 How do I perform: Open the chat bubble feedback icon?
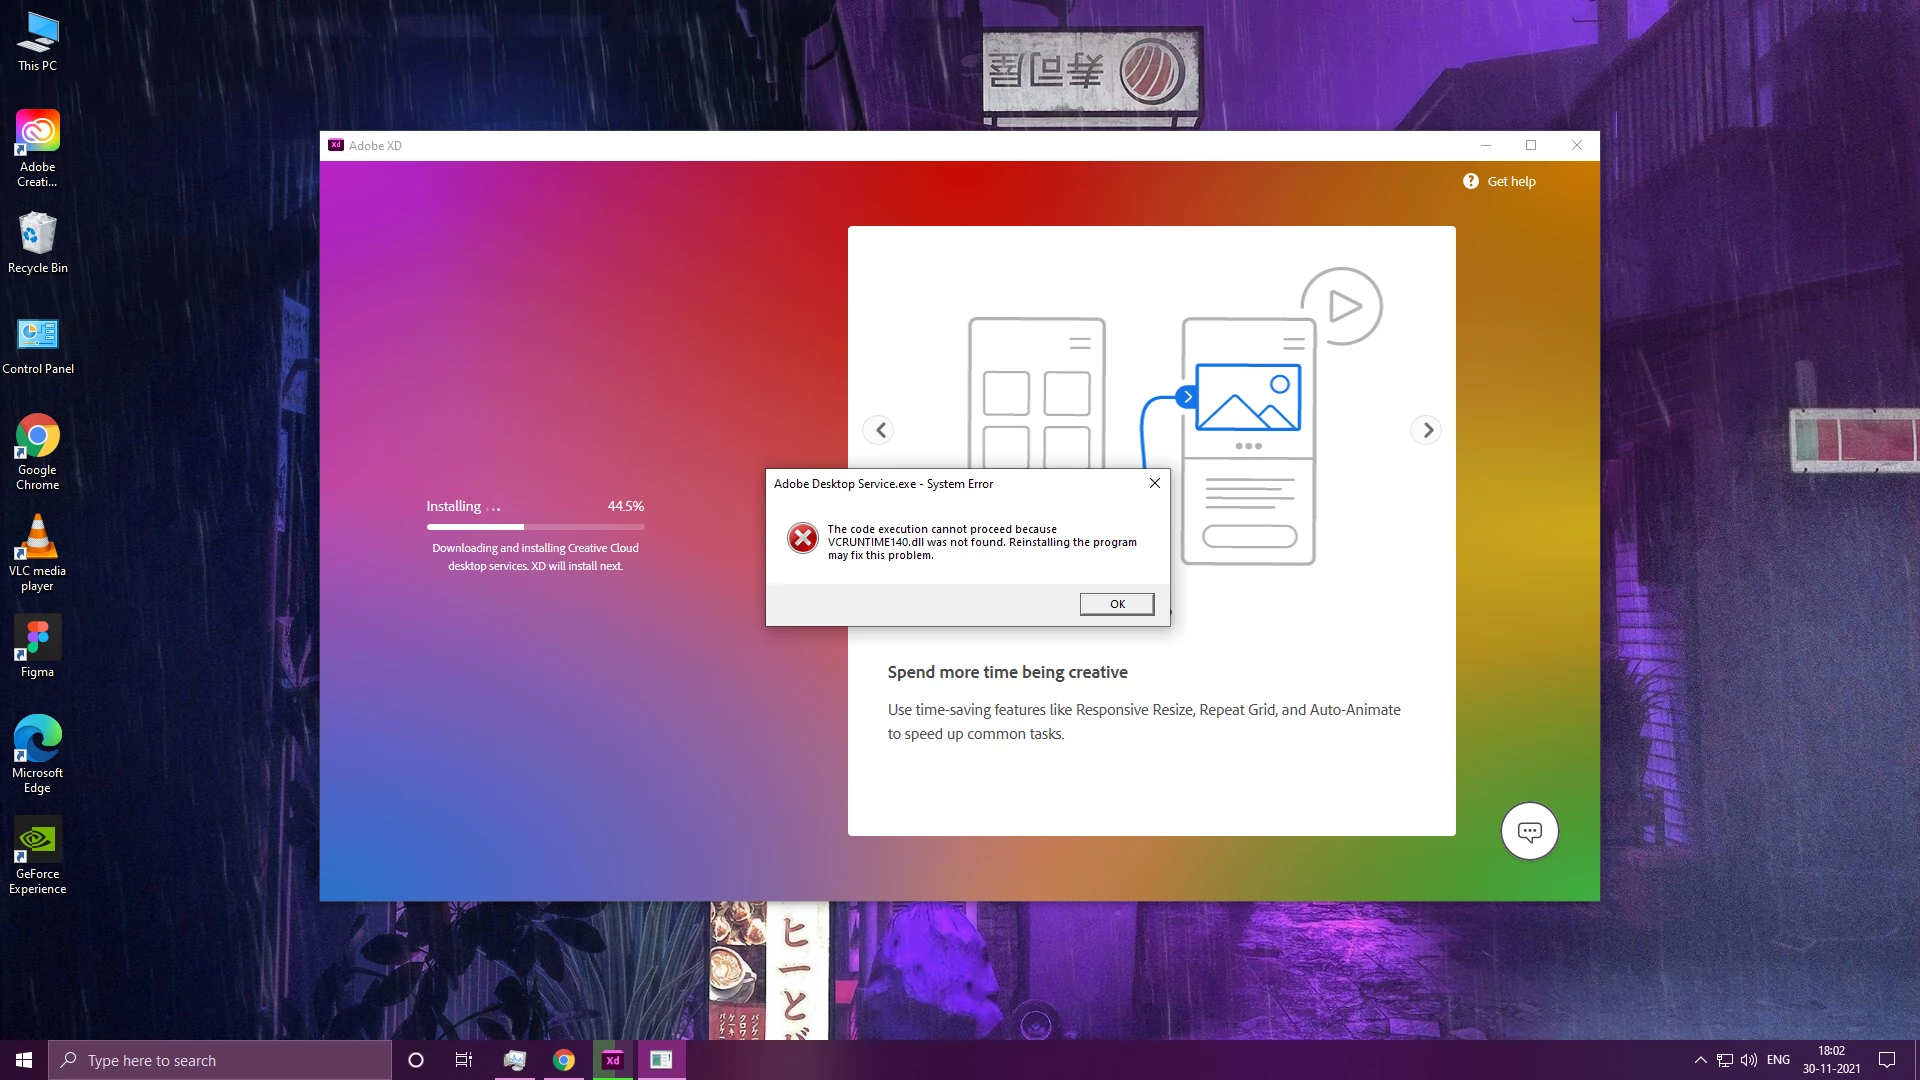pyautogui.click(x=1529, y=831)
